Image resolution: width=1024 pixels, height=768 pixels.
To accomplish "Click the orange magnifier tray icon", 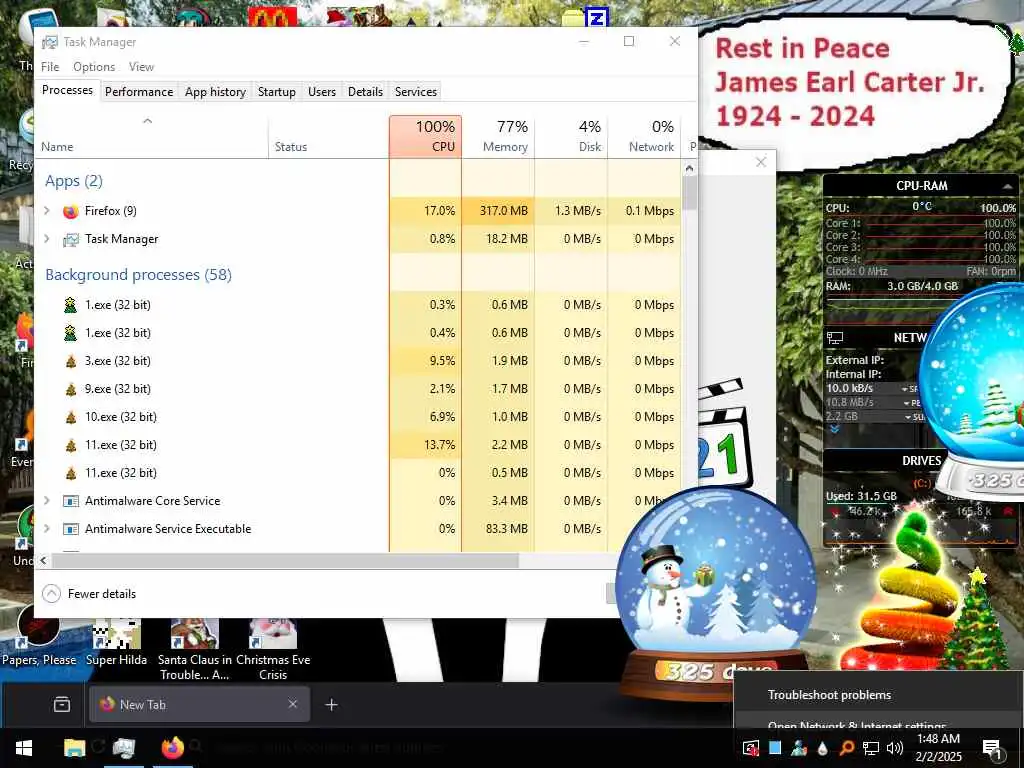I will 846,748.
